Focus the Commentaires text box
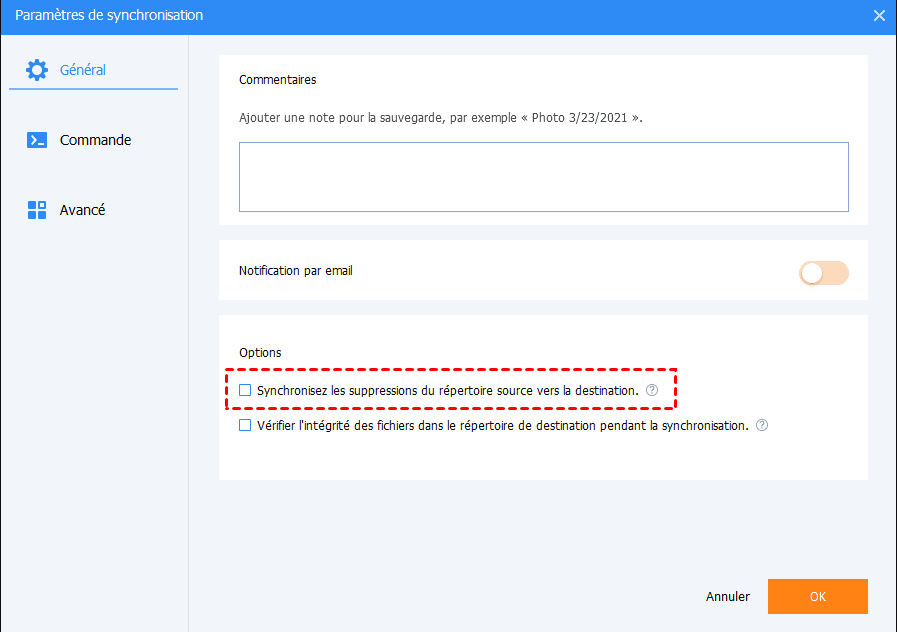Screen dimensions: 897x632 point(543,177)
